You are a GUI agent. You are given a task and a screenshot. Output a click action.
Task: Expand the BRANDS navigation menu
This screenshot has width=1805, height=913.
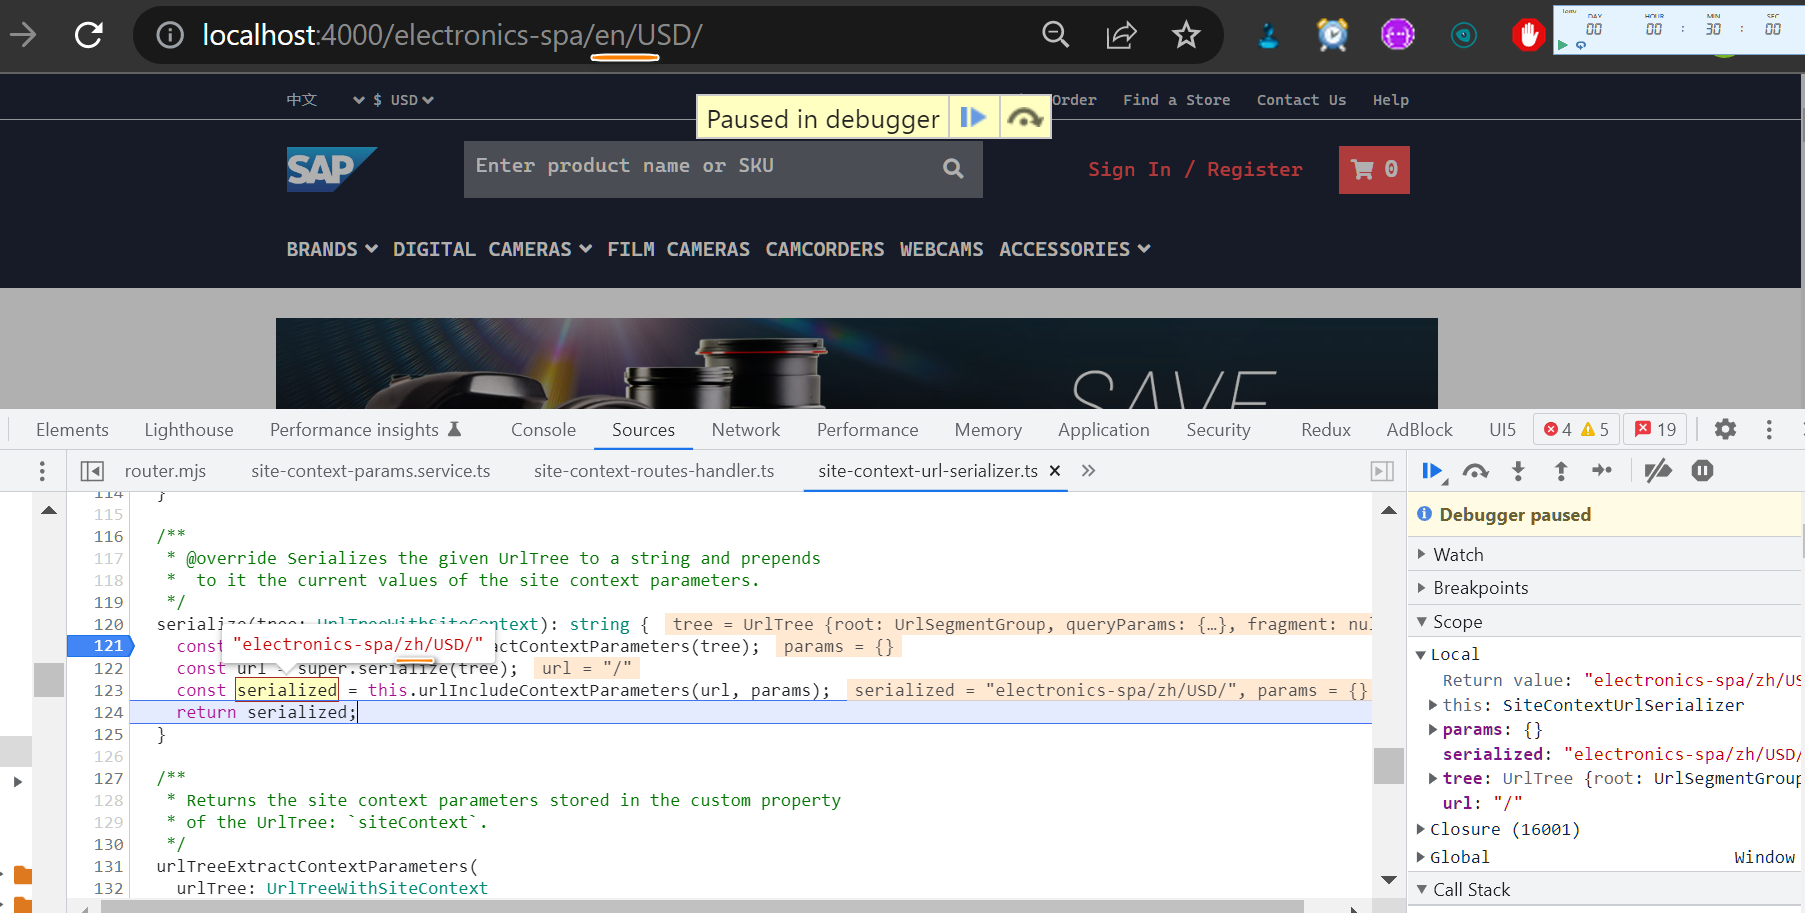click(x=332, y=249)
